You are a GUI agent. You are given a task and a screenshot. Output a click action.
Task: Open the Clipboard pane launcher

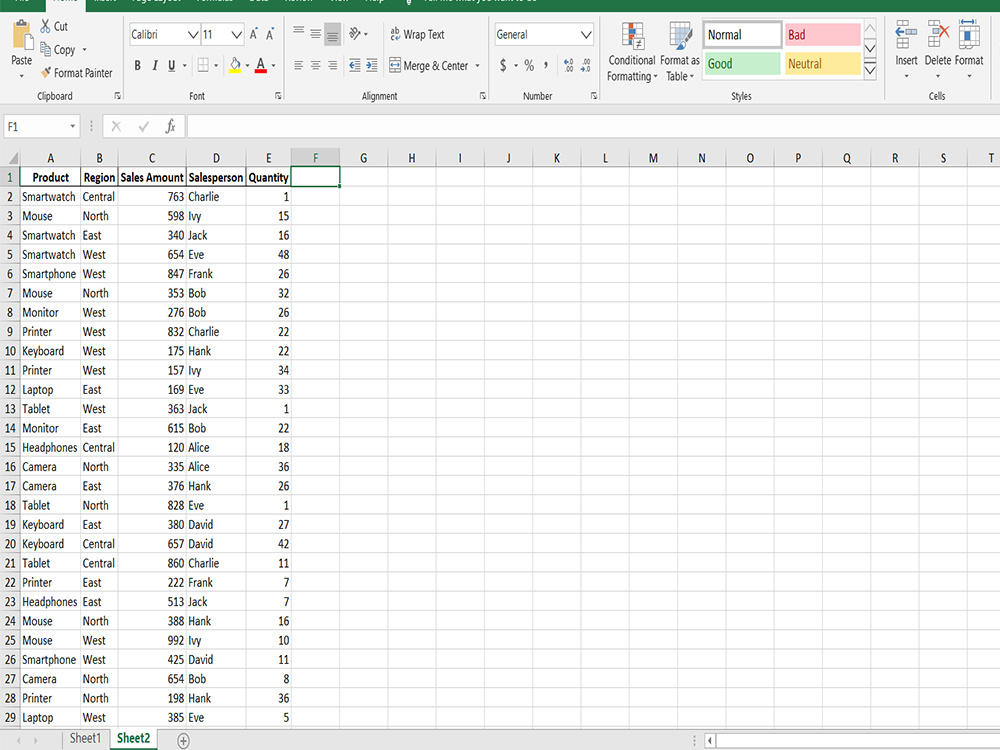(117, 96)
